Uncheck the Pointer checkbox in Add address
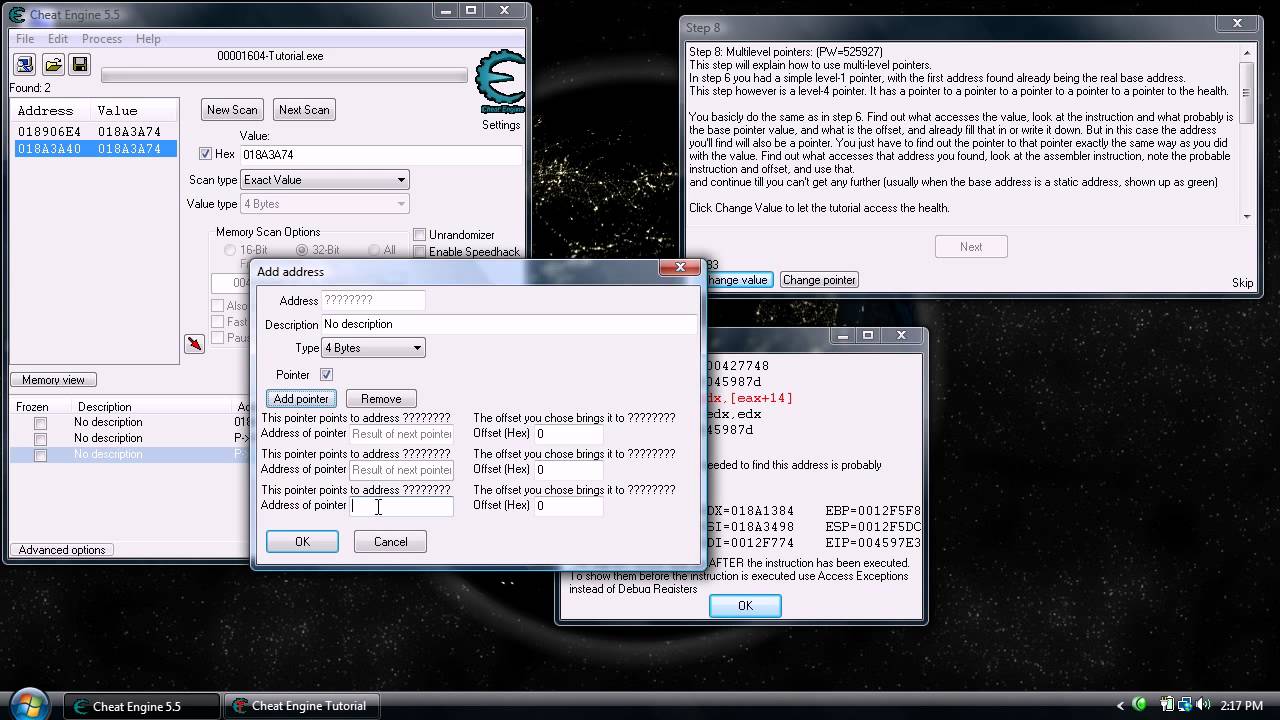Image resolution: width=1280 pixels, height=720 pixels. click(326, 374)
